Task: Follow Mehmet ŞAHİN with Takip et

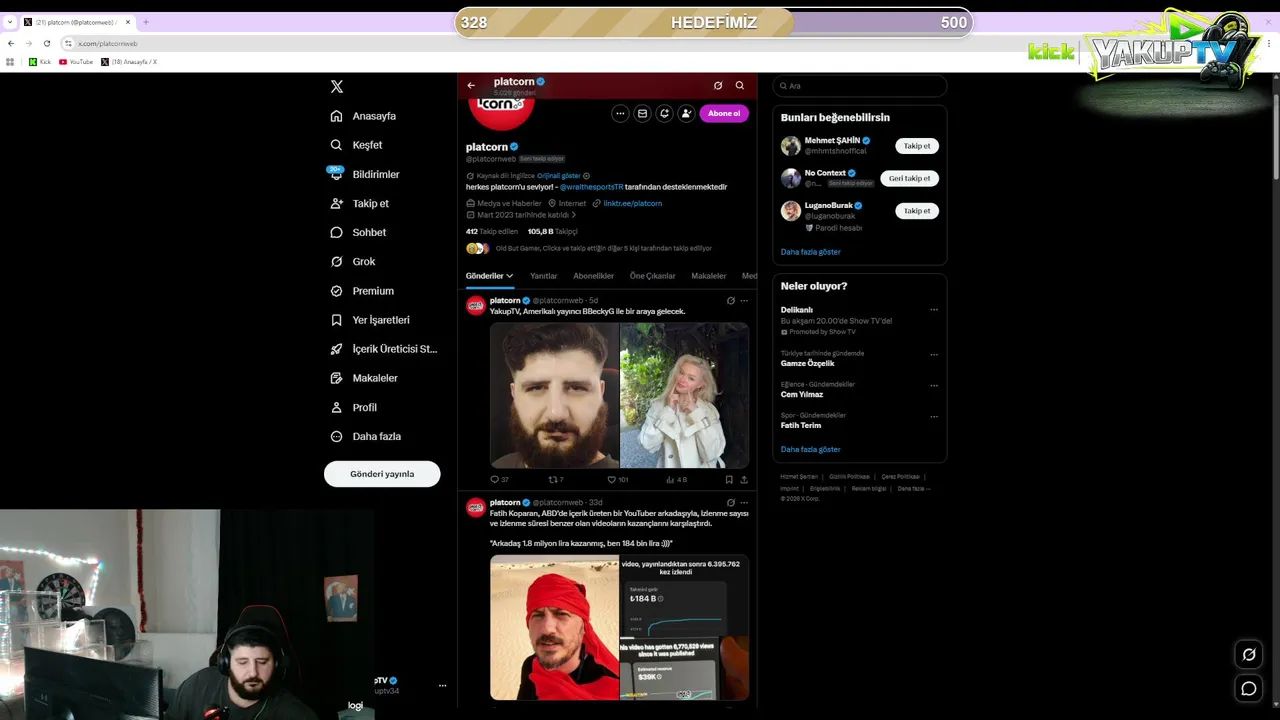Action: click(x=917, y=146)
